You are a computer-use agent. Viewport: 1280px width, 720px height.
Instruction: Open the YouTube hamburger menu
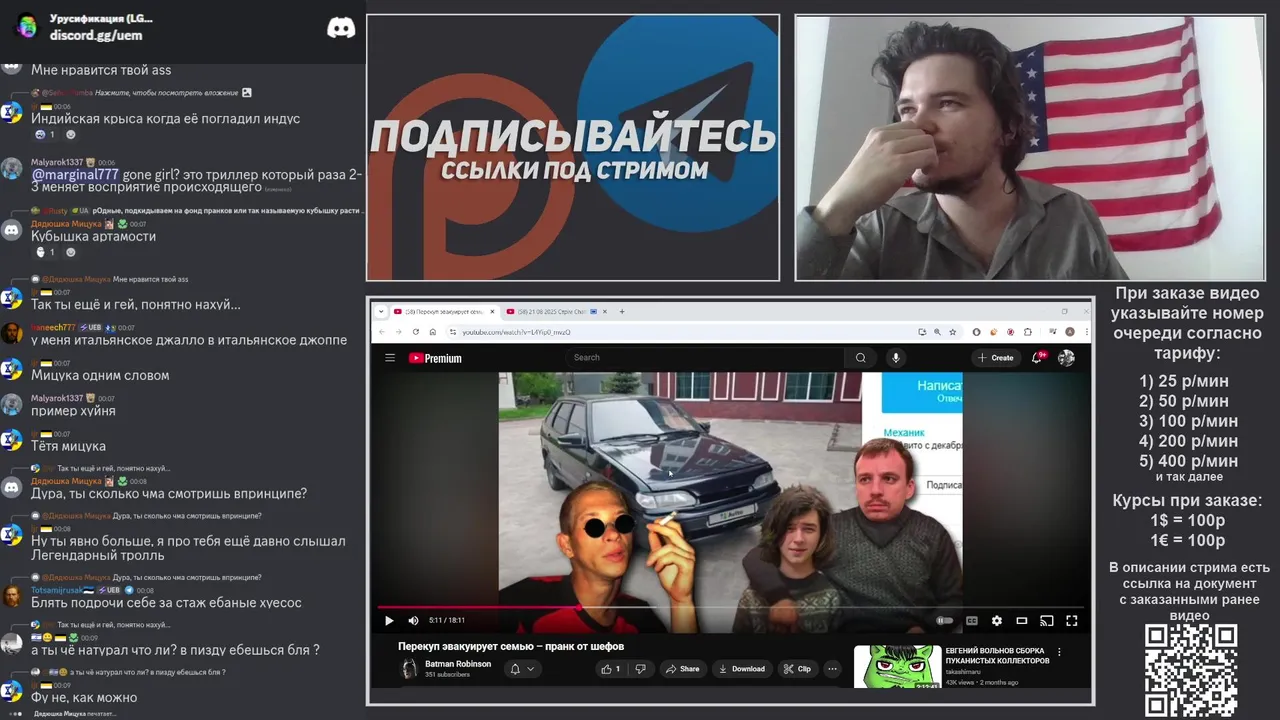pos(390,358)
